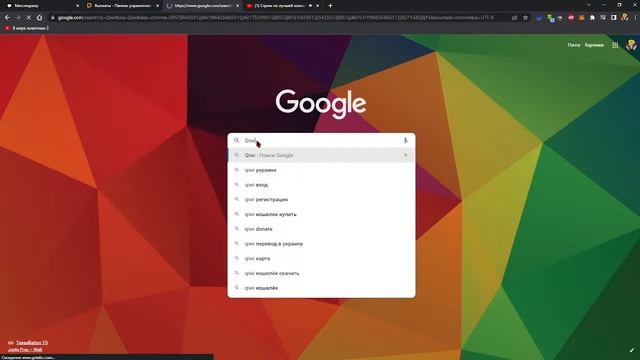
Task: Open Chrome profile avatar in toolbar
Action: (x=624, y=18)
